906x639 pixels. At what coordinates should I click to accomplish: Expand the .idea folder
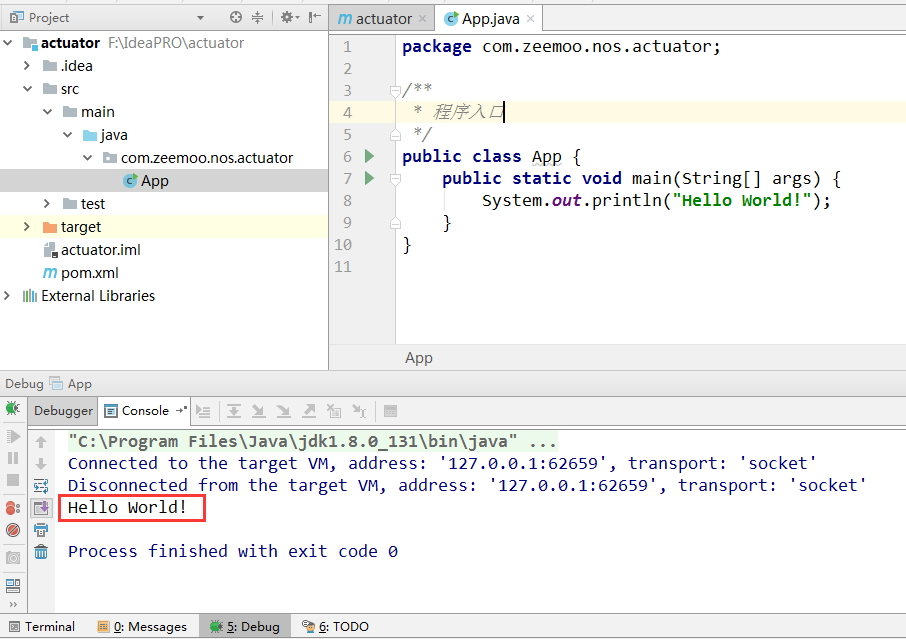click(27, 66)
